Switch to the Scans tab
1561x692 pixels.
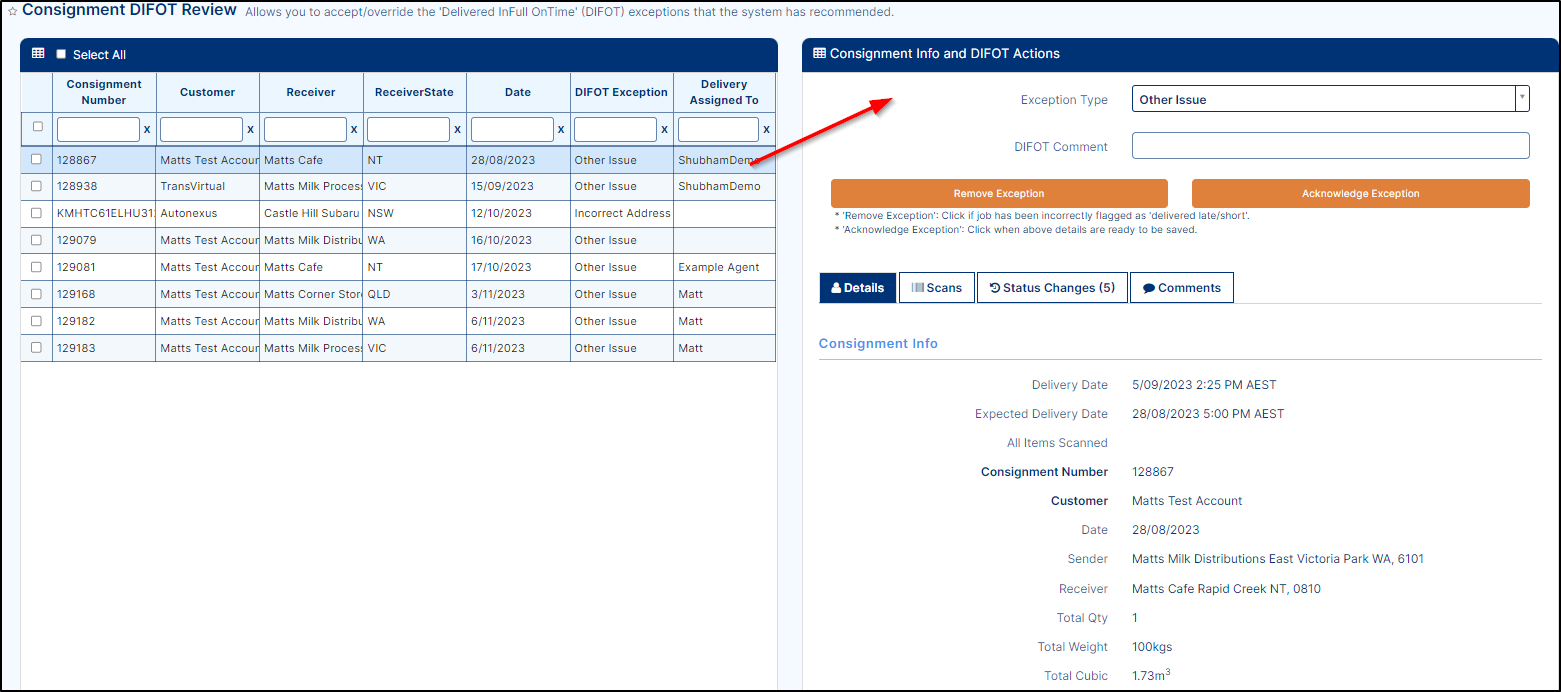936,288
